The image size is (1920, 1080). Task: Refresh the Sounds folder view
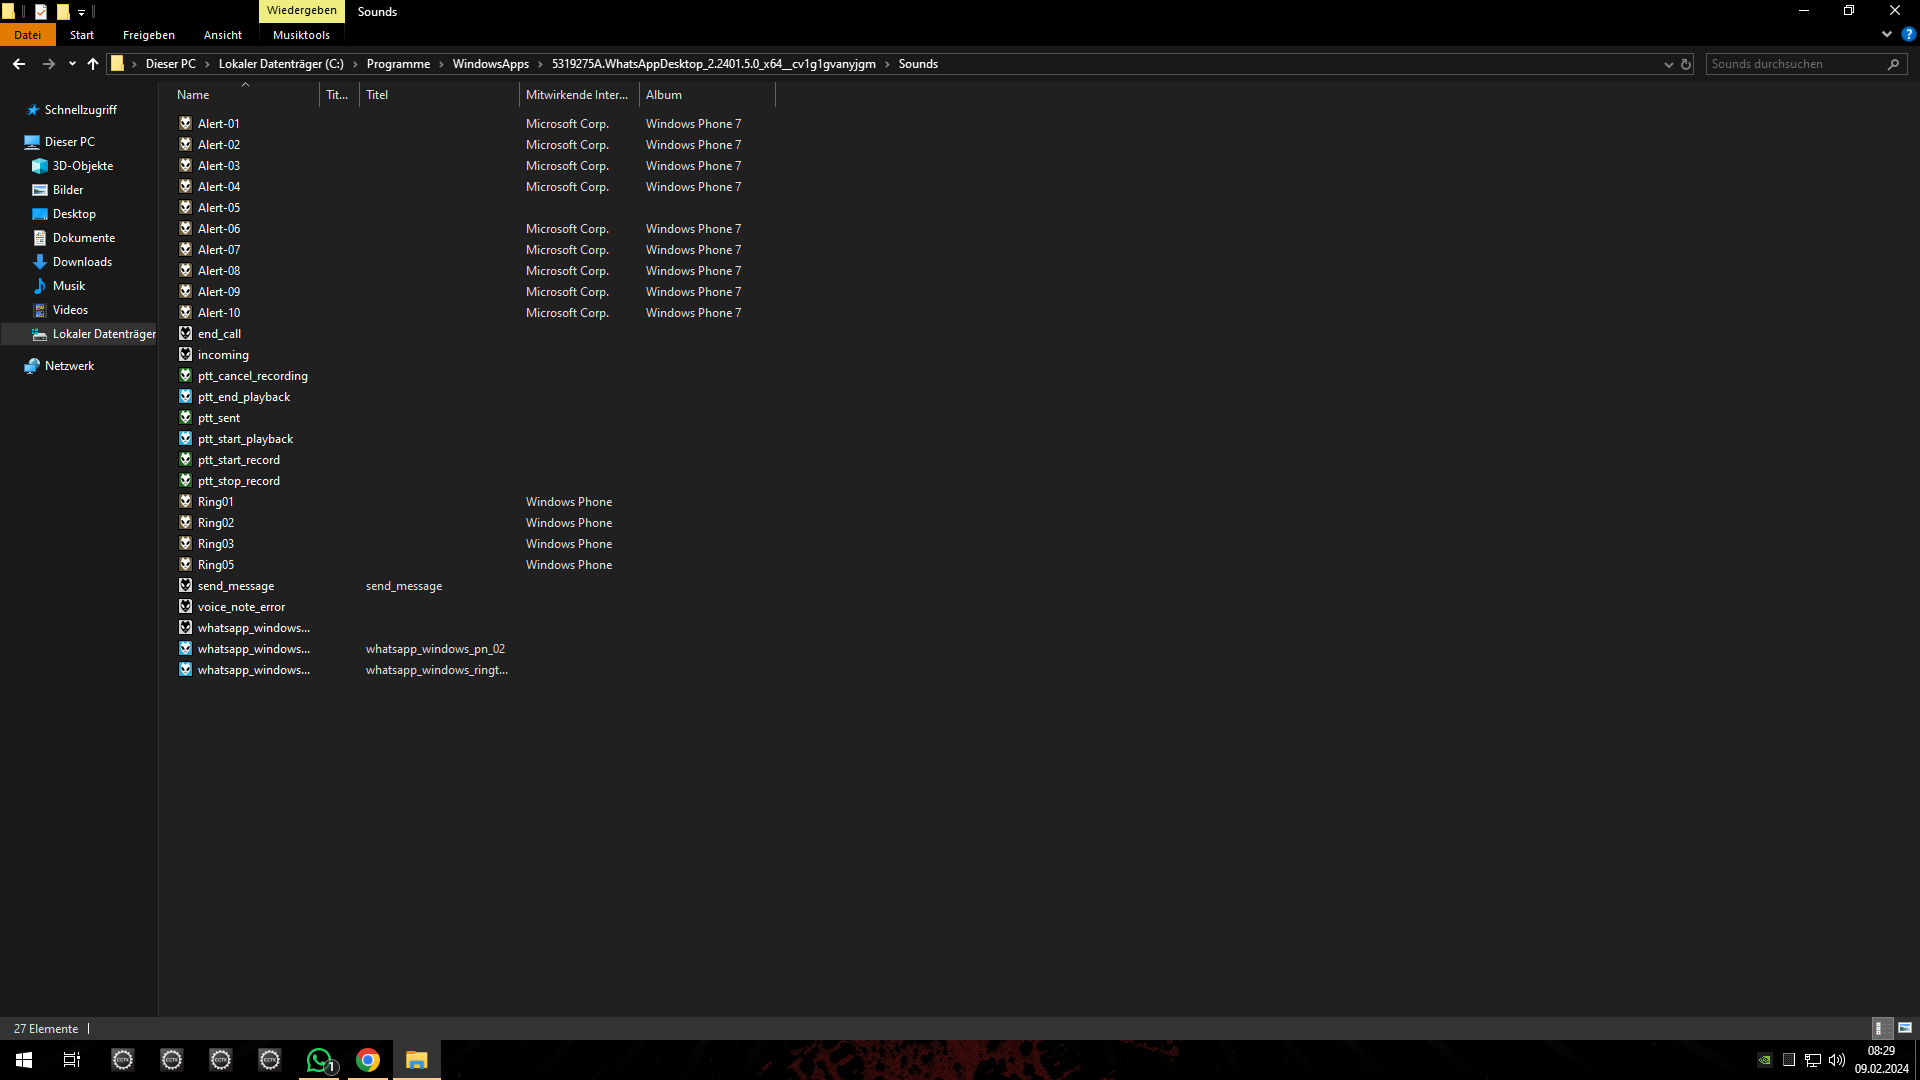coord(1686,64)
